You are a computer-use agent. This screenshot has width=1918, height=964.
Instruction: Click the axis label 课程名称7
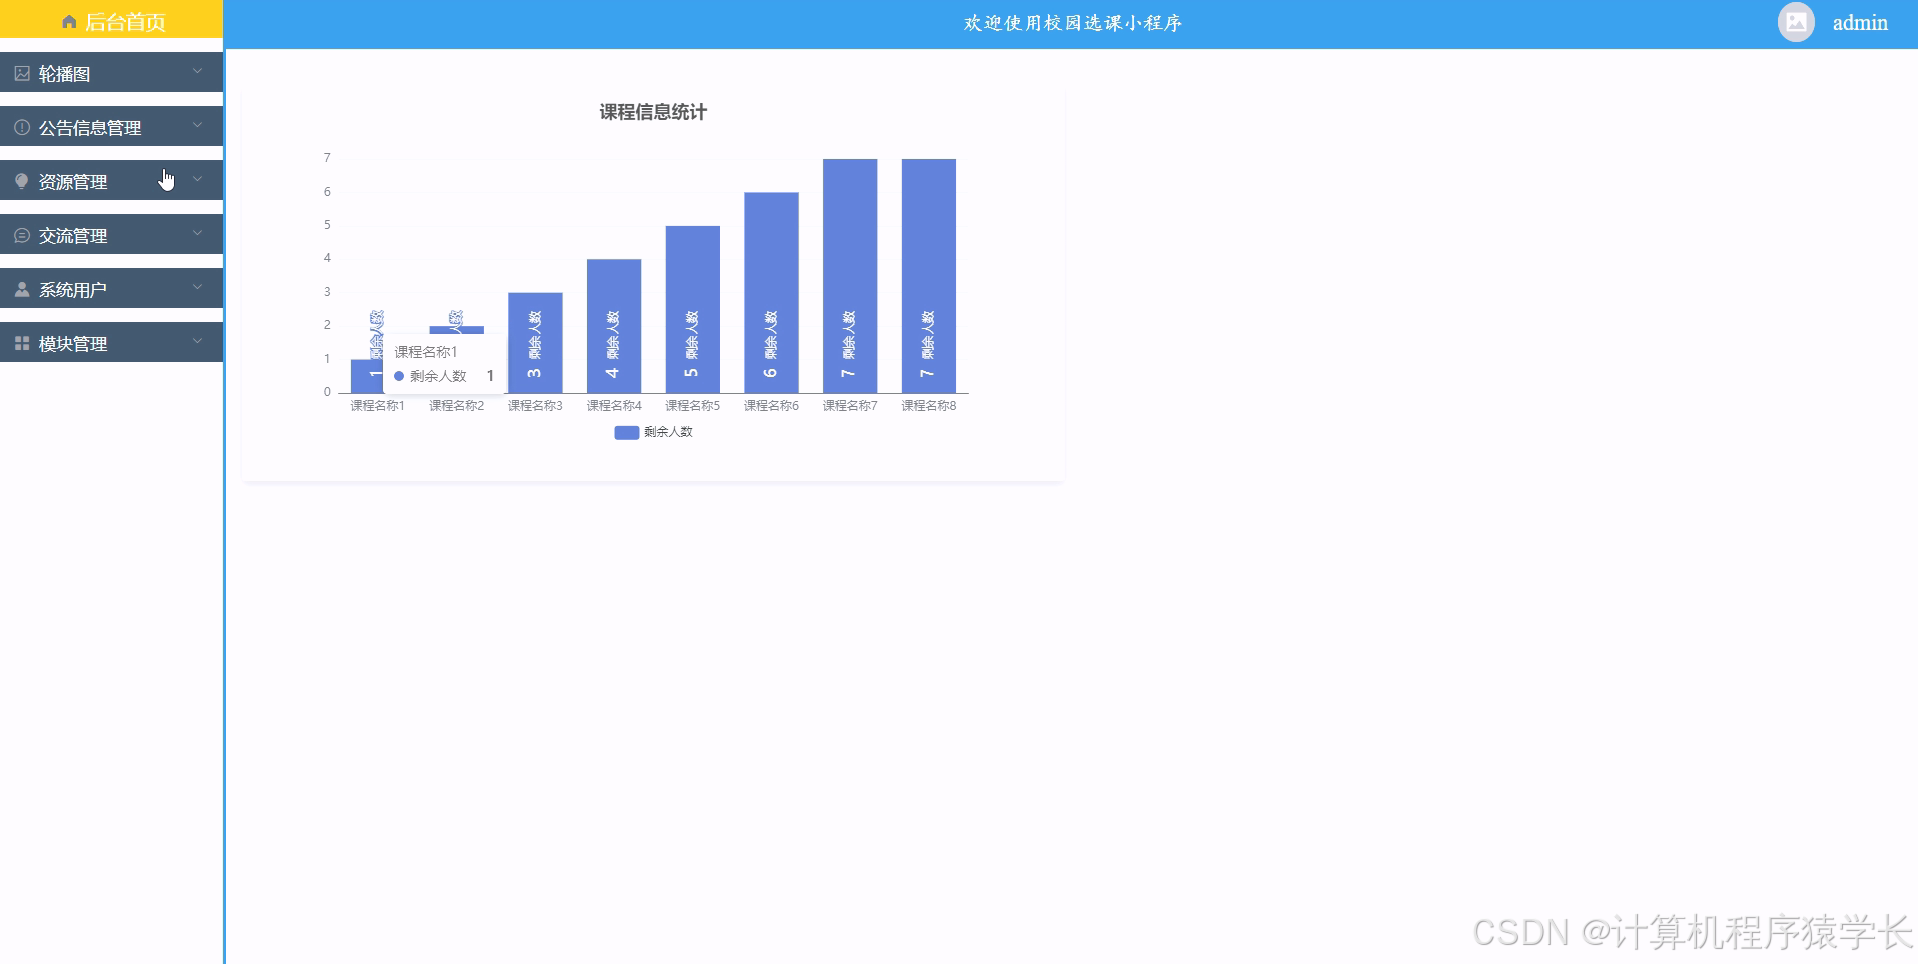850,406
